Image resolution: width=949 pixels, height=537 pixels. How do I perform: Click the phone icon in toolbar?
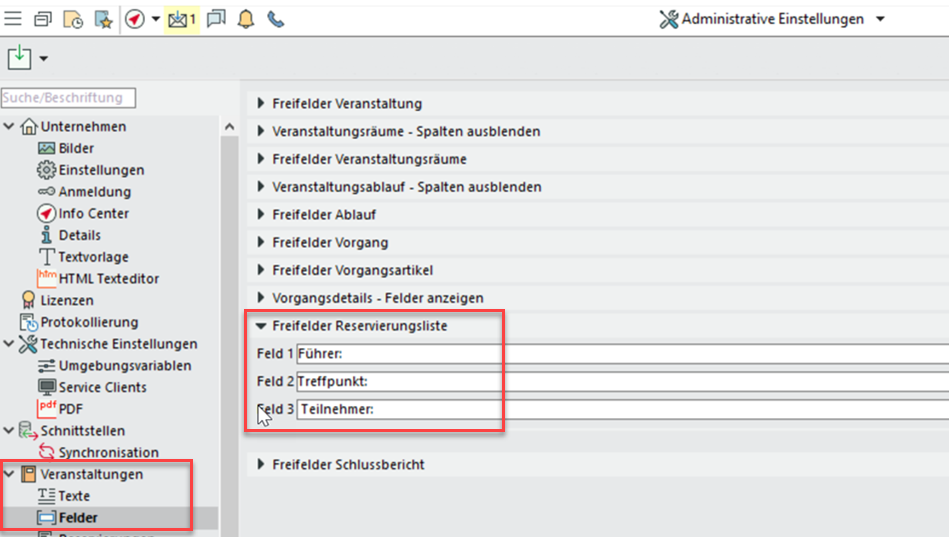(x=275, y=19)
